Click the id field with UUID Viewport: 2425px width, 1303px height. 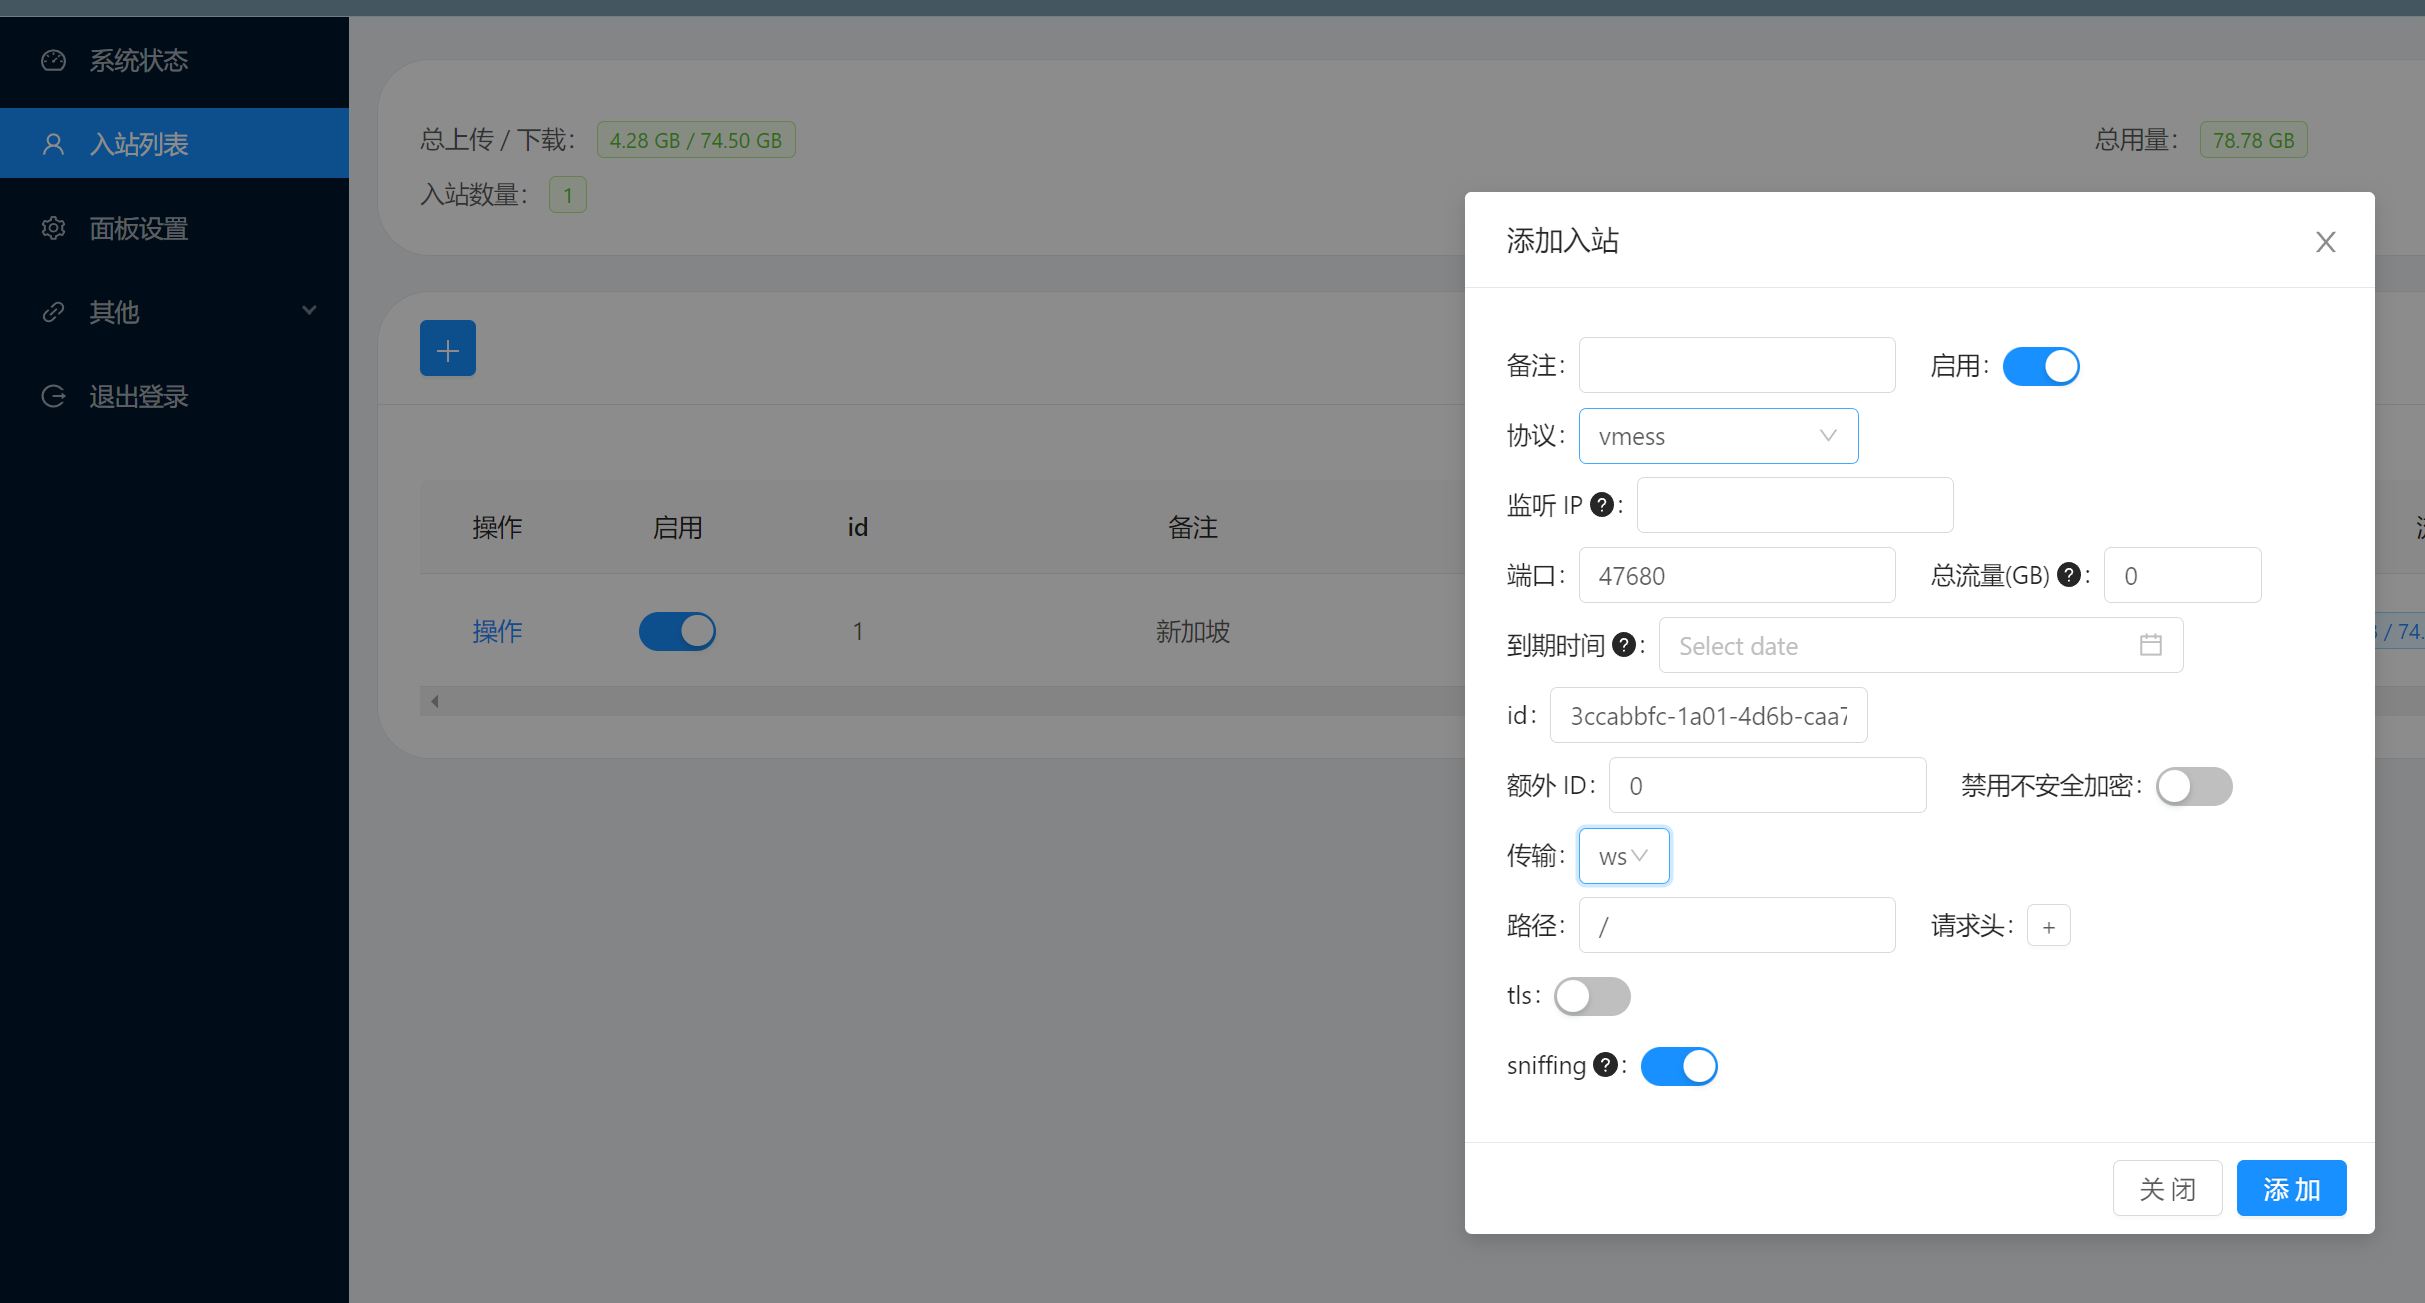(1708, 715)
